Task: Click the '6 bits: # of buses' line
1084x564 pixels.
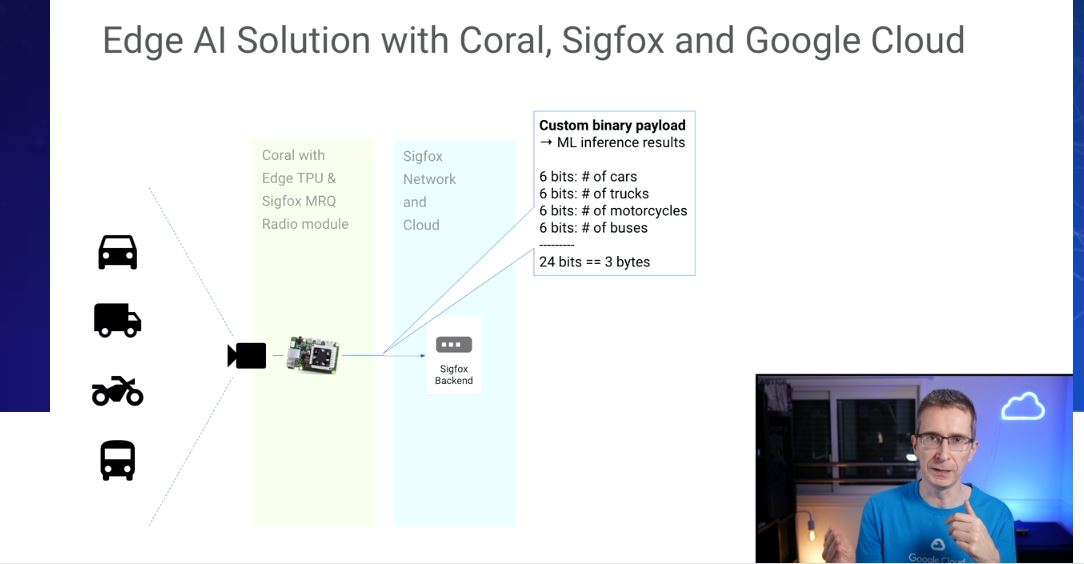Action: tap(593, 228)
